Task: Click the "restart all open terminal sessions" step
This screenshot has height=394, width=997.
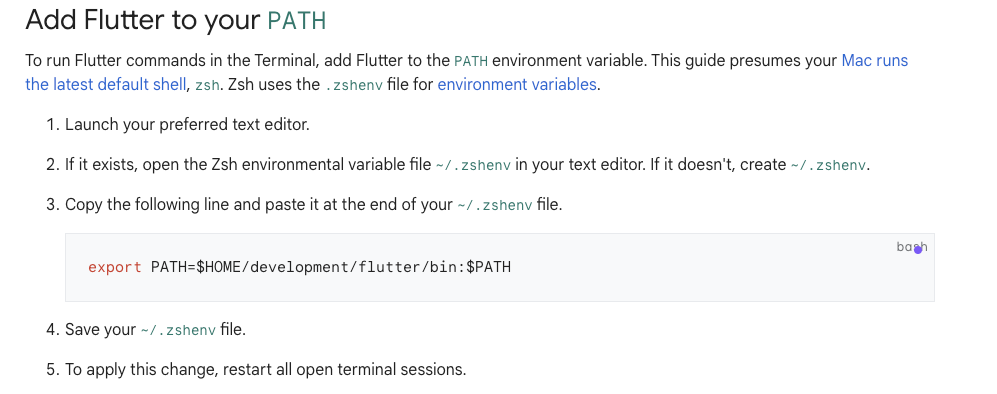Action: point(345,369)
